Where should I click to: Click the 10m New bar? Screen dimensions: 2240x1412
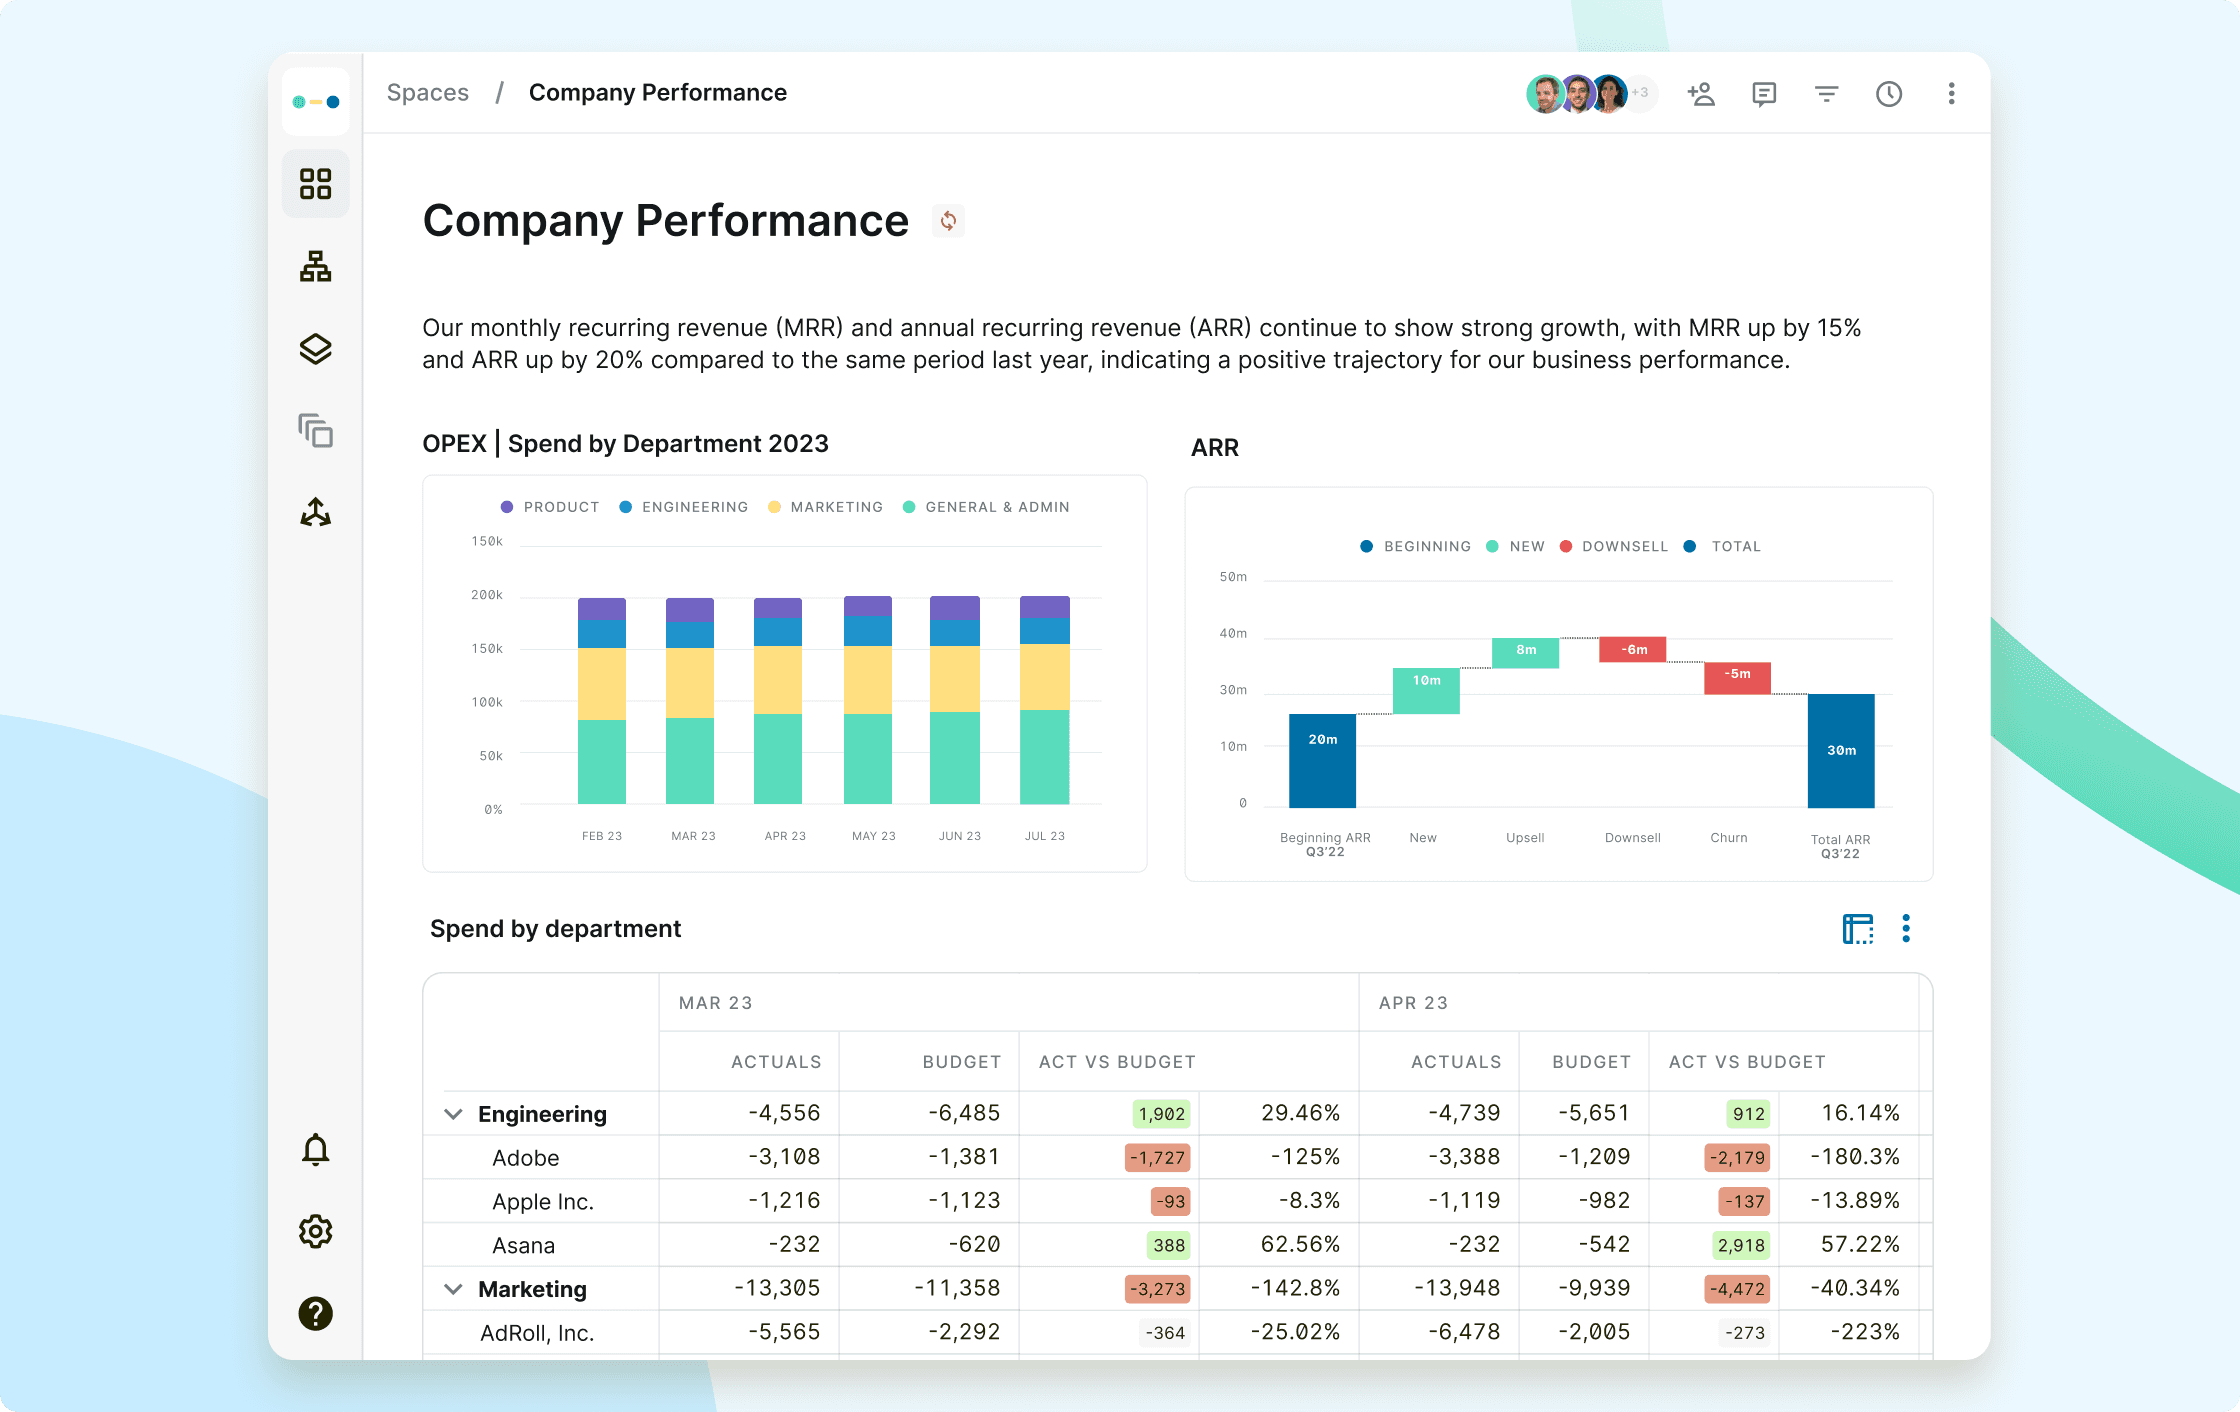coord(1426,691)
